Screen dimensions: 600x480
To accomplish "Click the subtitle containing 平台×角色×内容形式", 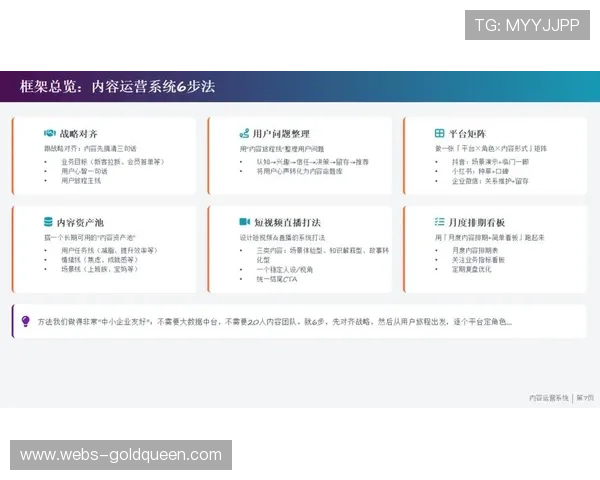I will [x=491, y=149].
